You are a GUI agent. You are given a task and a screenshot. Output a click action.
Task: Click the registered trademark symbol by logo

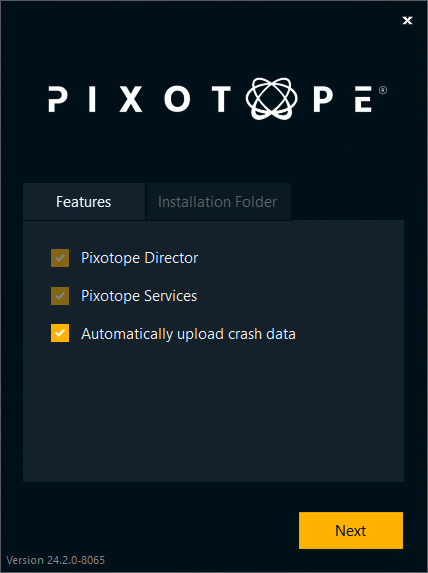pyautogui.click(x=383, y=90)
